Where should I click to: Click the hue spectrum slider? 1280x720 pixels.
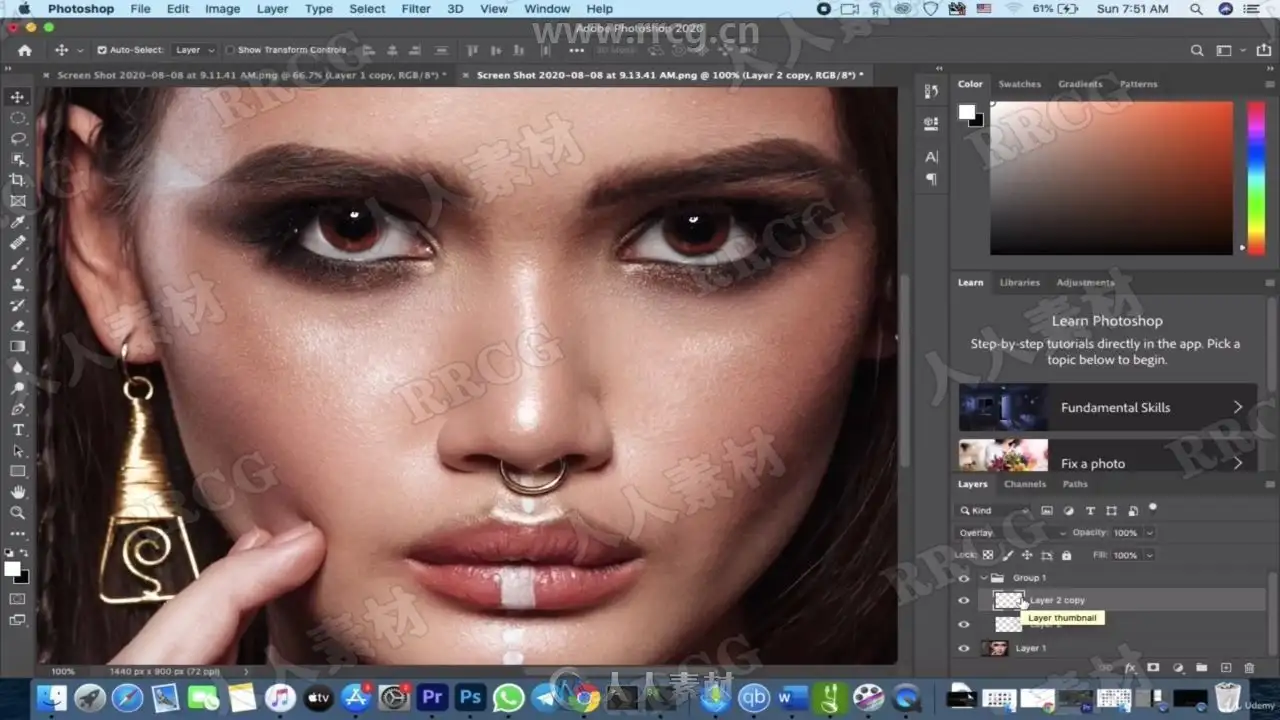click(x=1255, y=177)
